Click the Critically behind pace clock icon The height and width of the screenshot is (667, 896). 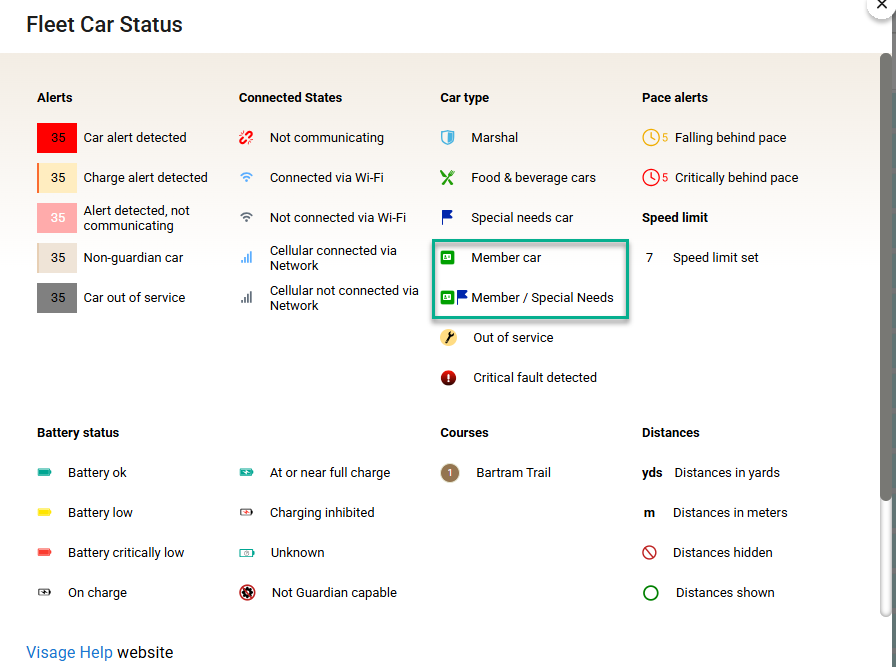click(x=651, y=178)
